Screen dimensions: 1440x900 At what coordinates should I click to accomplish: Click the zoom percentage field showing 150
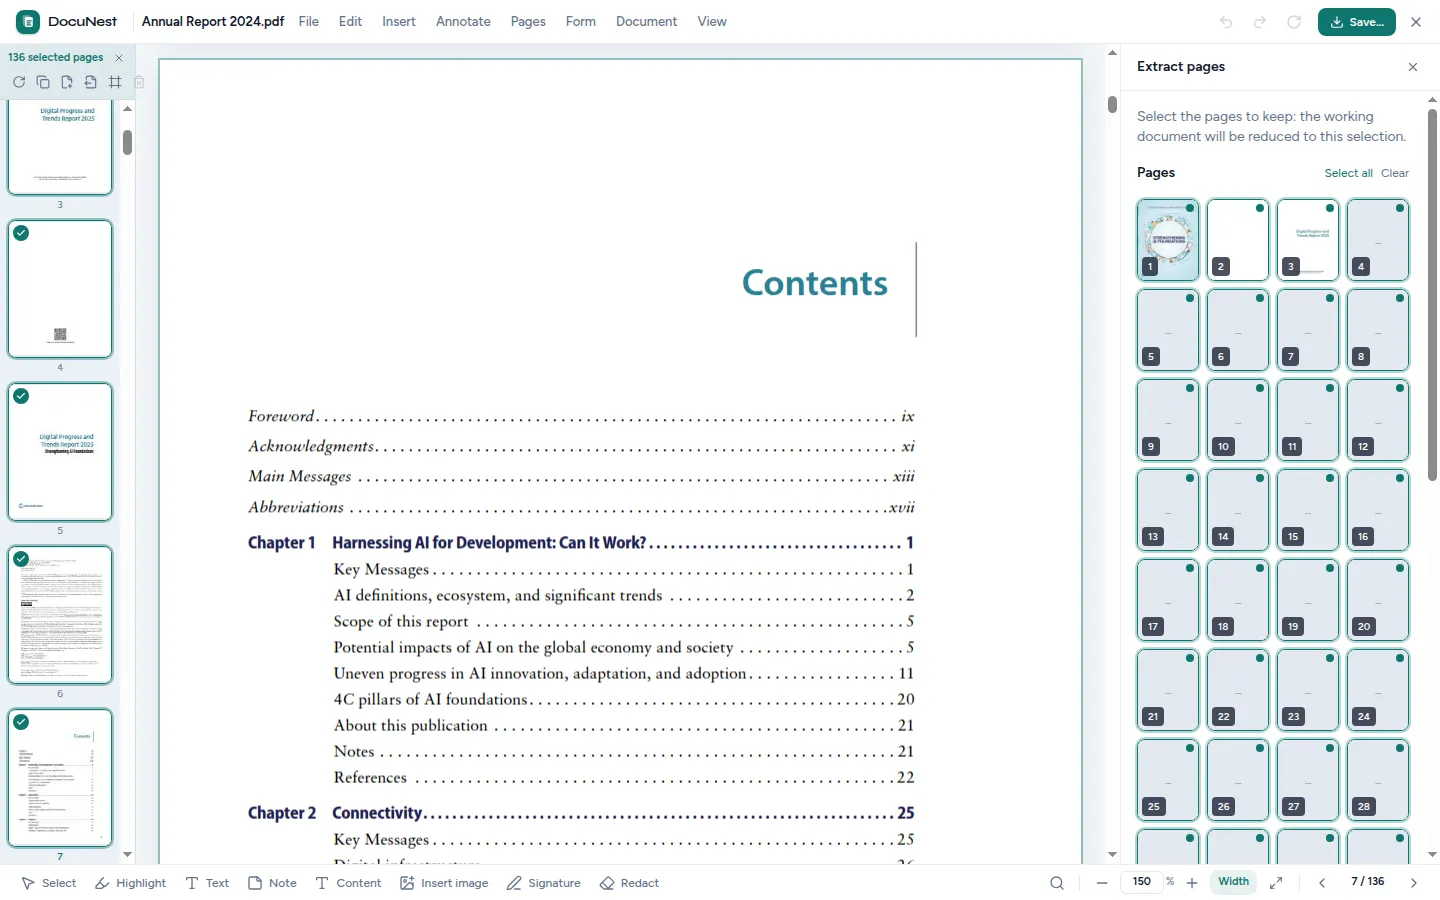point(1142,882)
